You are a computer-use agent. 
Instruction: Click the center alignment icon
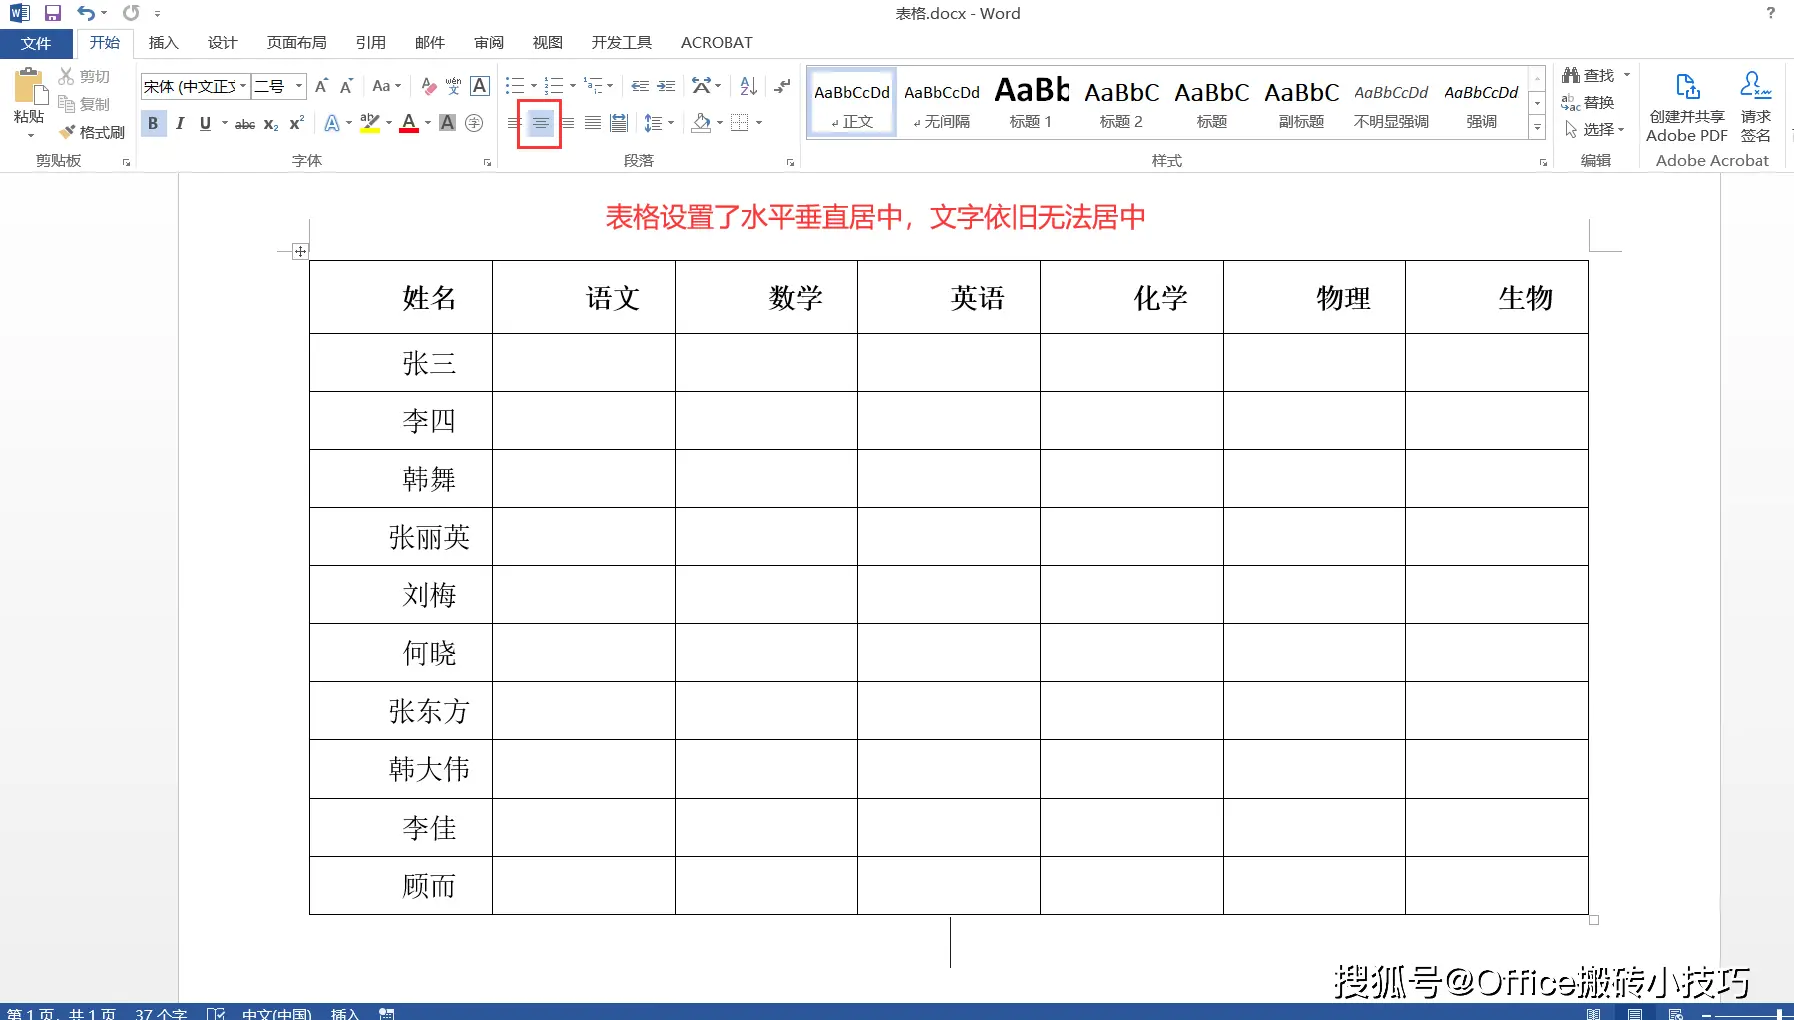(x=539, y=122)
